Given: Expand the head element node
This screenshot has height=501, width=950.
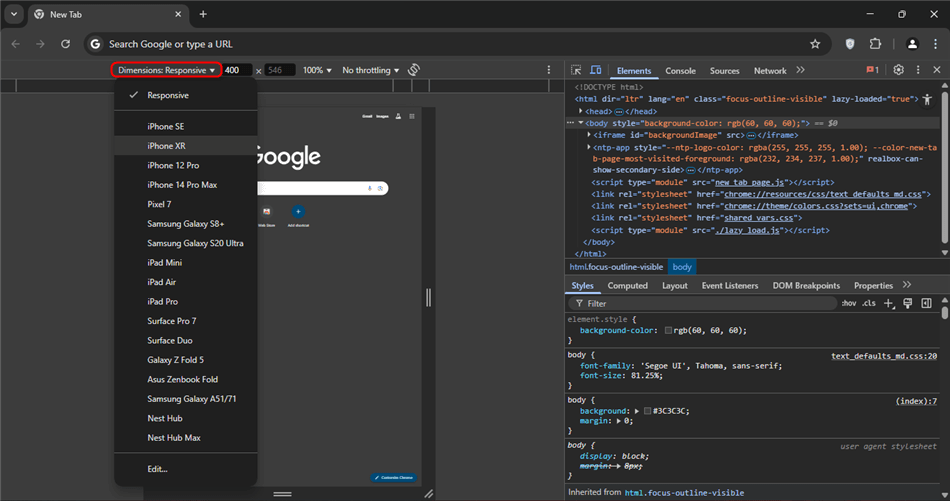Looking at the screenshot, I should [x=581, y=111].
